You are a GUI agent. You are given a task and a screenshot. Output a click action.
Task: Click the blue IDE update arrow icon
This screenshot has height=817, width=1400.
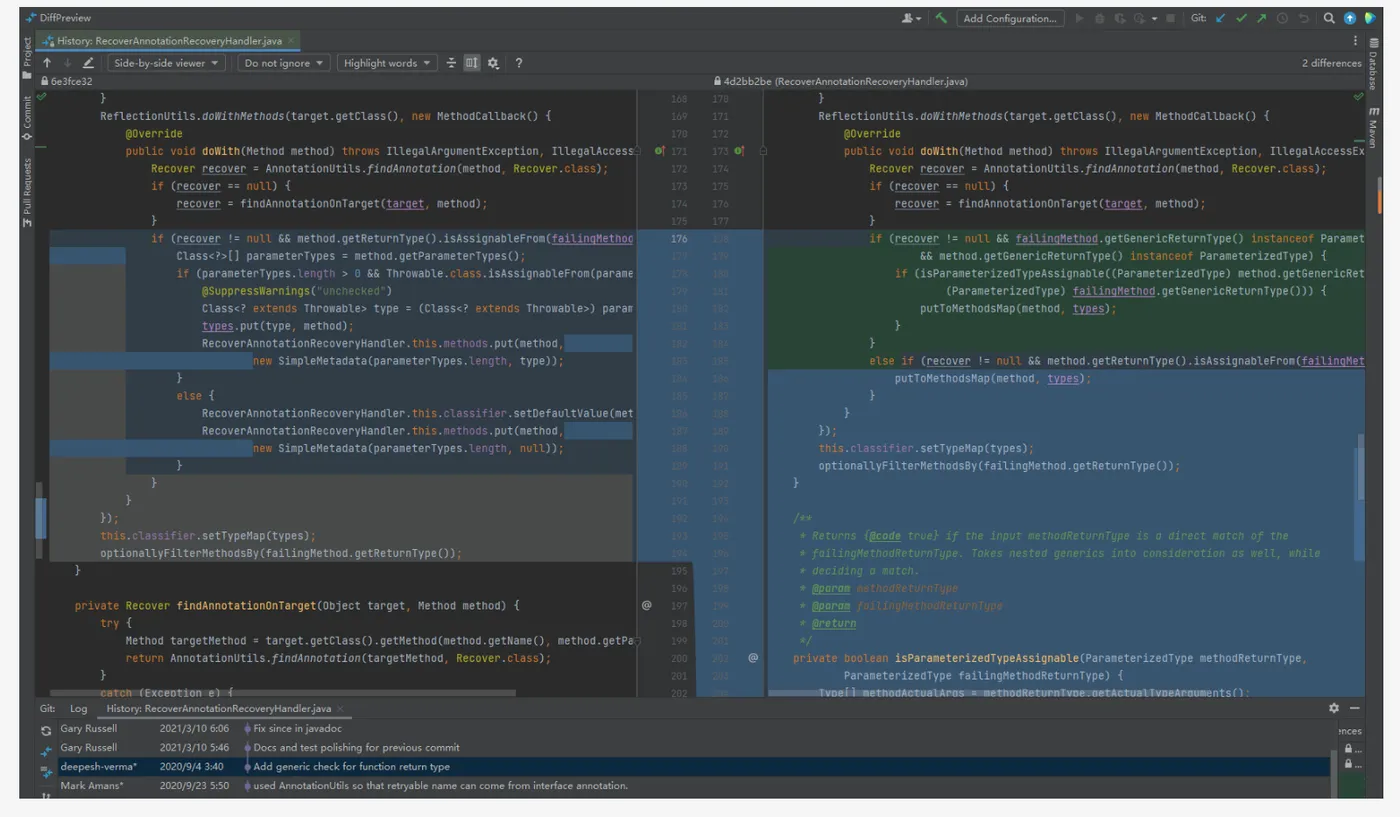1350,18
